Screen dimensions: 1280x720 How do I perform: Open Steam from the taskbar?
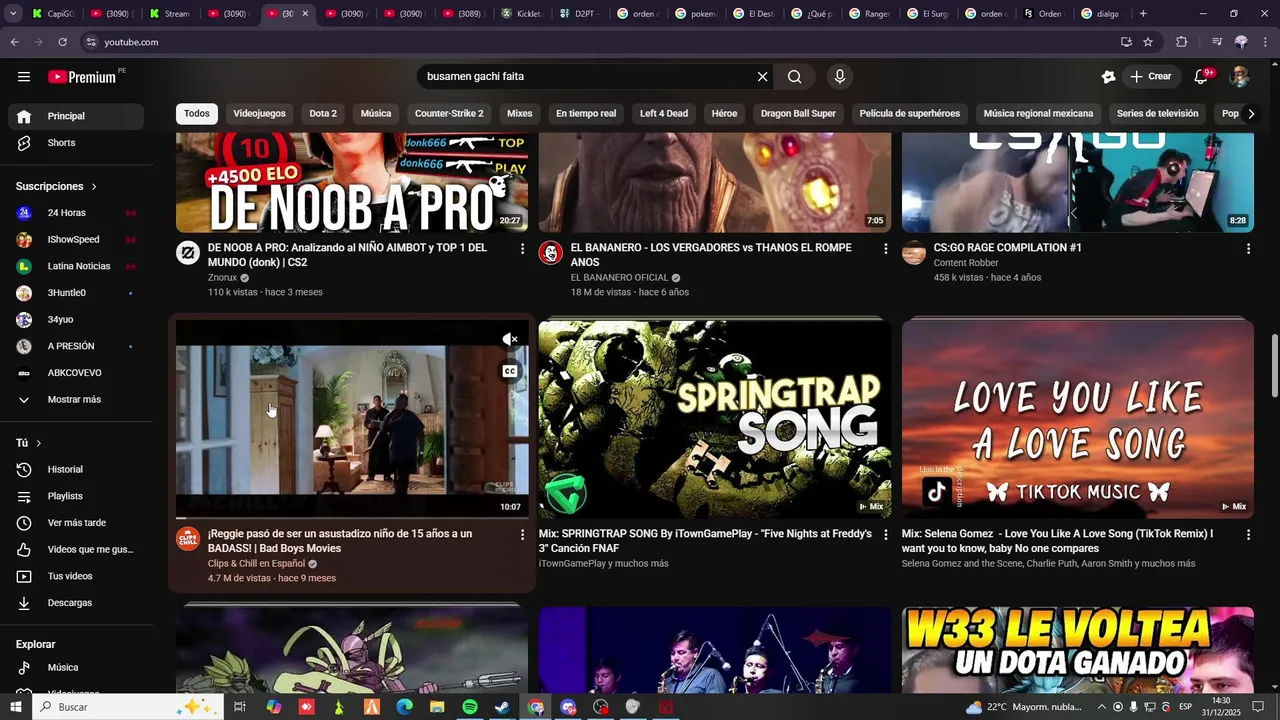[x=502, y=707]
